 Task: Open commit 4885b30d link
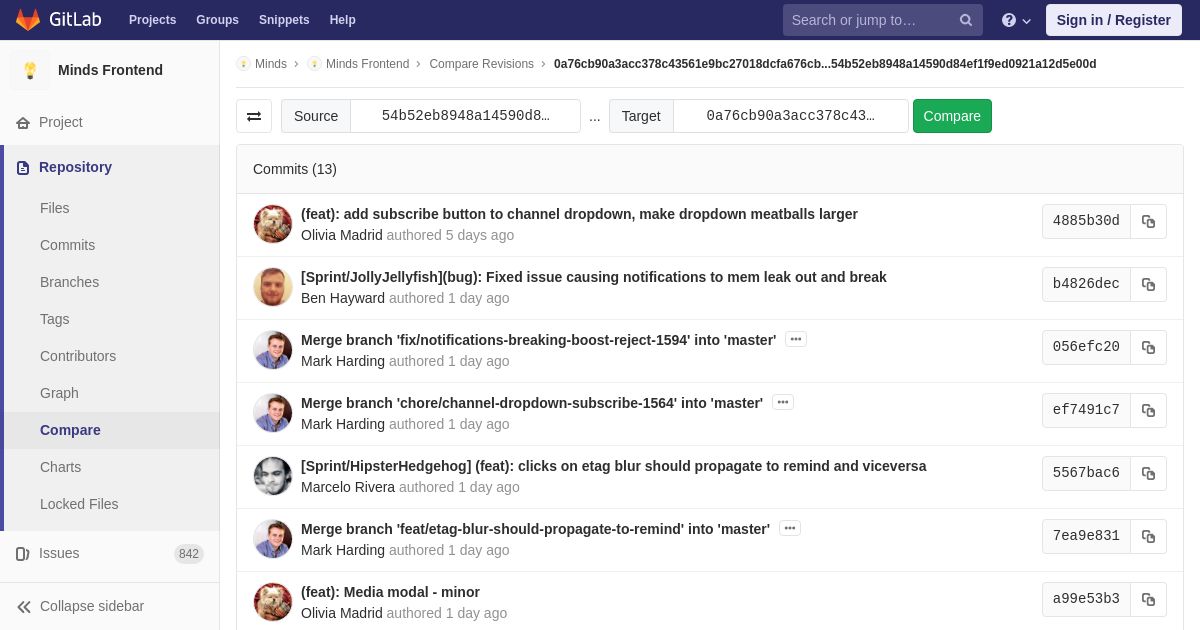(1086, 221)
